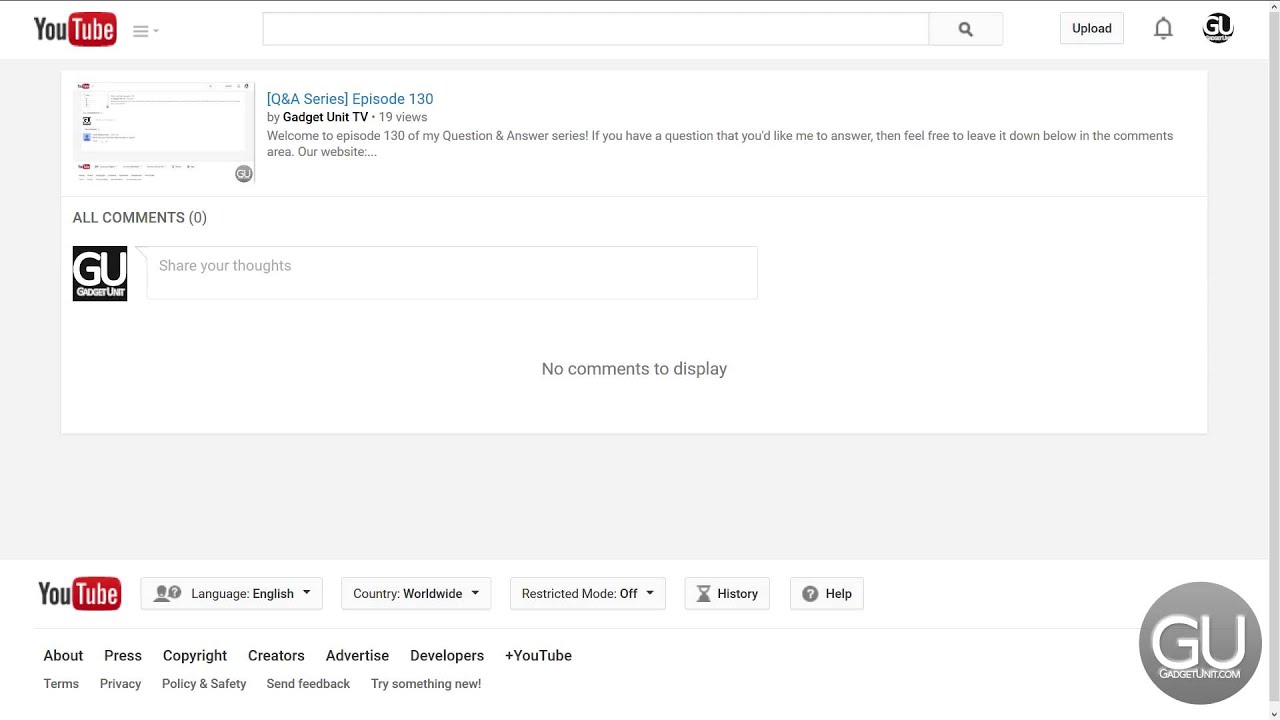This screenshot has height=720, width=1280.
Task: Click the YouTube logo in the header
Action: pos(75,30)
